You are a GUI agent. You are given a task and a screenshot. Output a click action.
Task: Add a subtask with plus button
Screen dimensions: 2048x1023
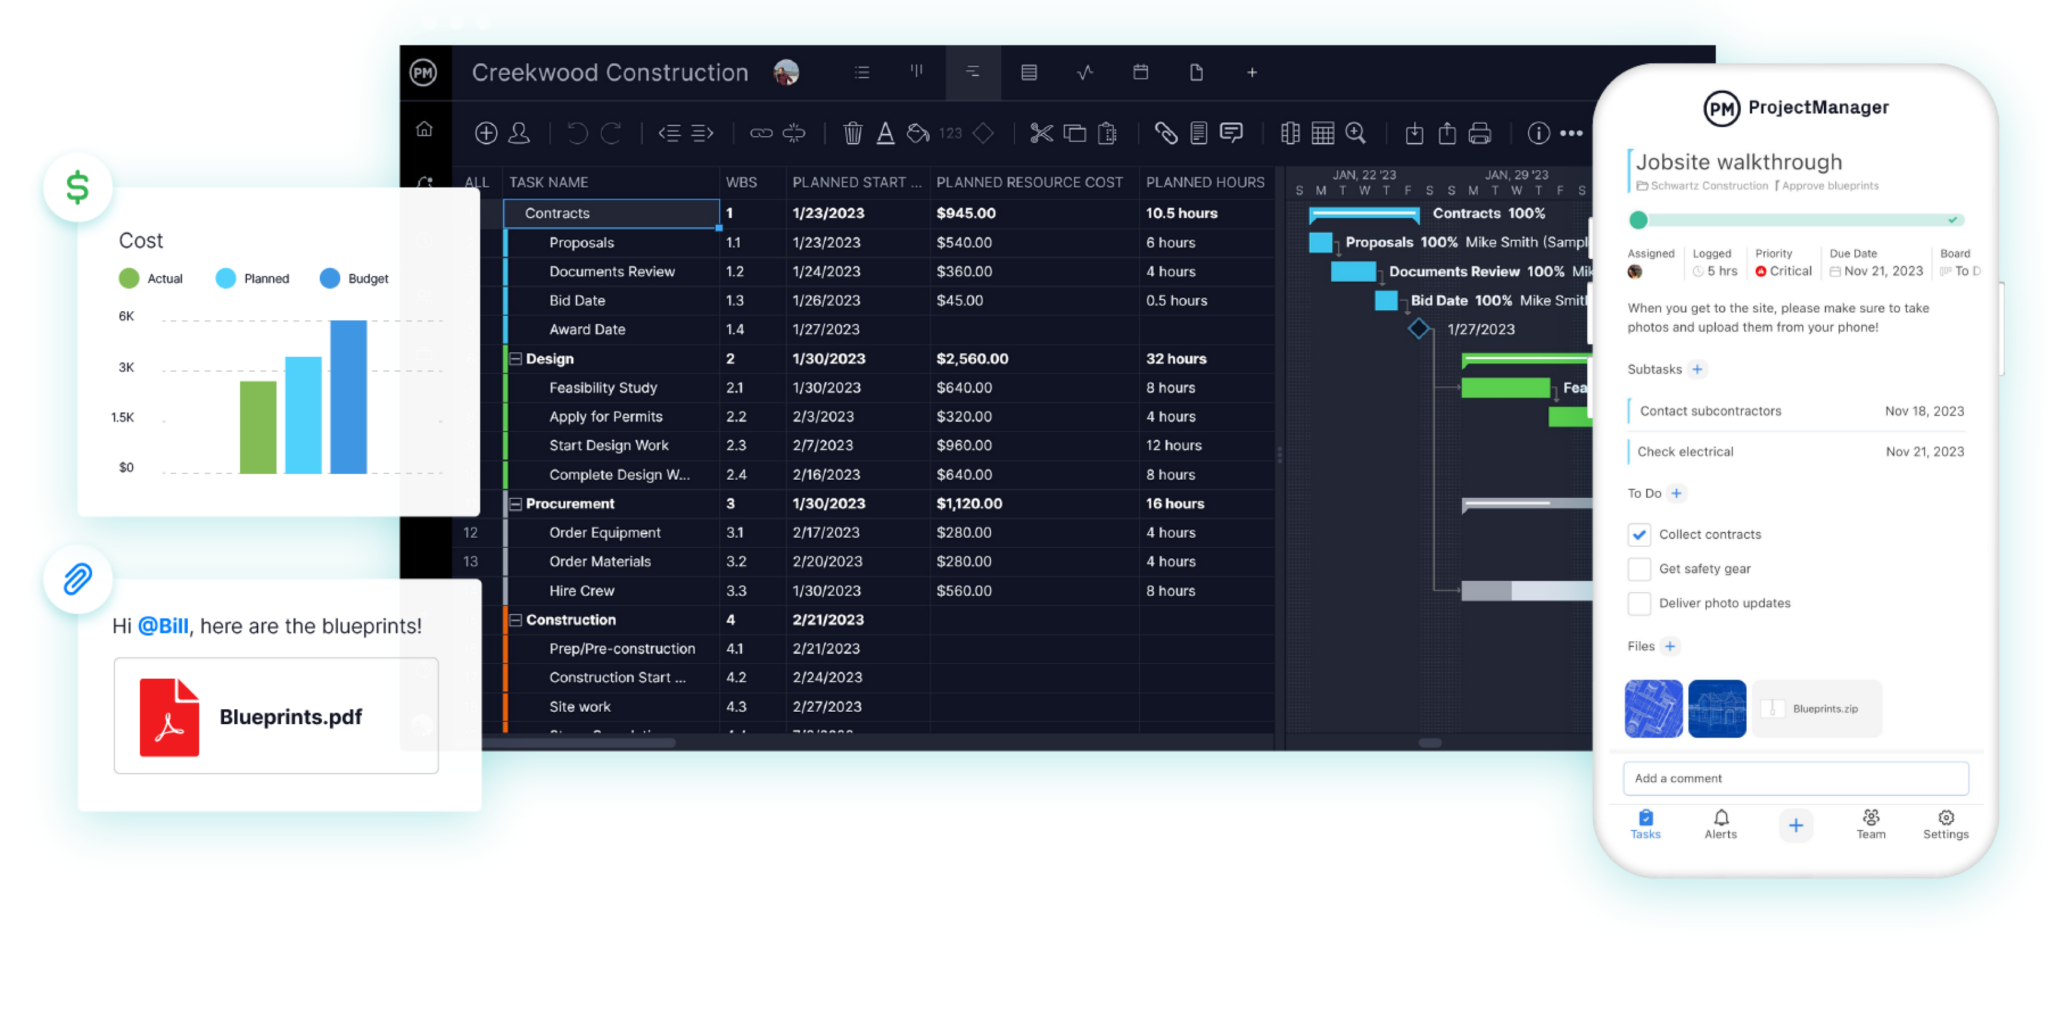click(x=1697, y=369)
